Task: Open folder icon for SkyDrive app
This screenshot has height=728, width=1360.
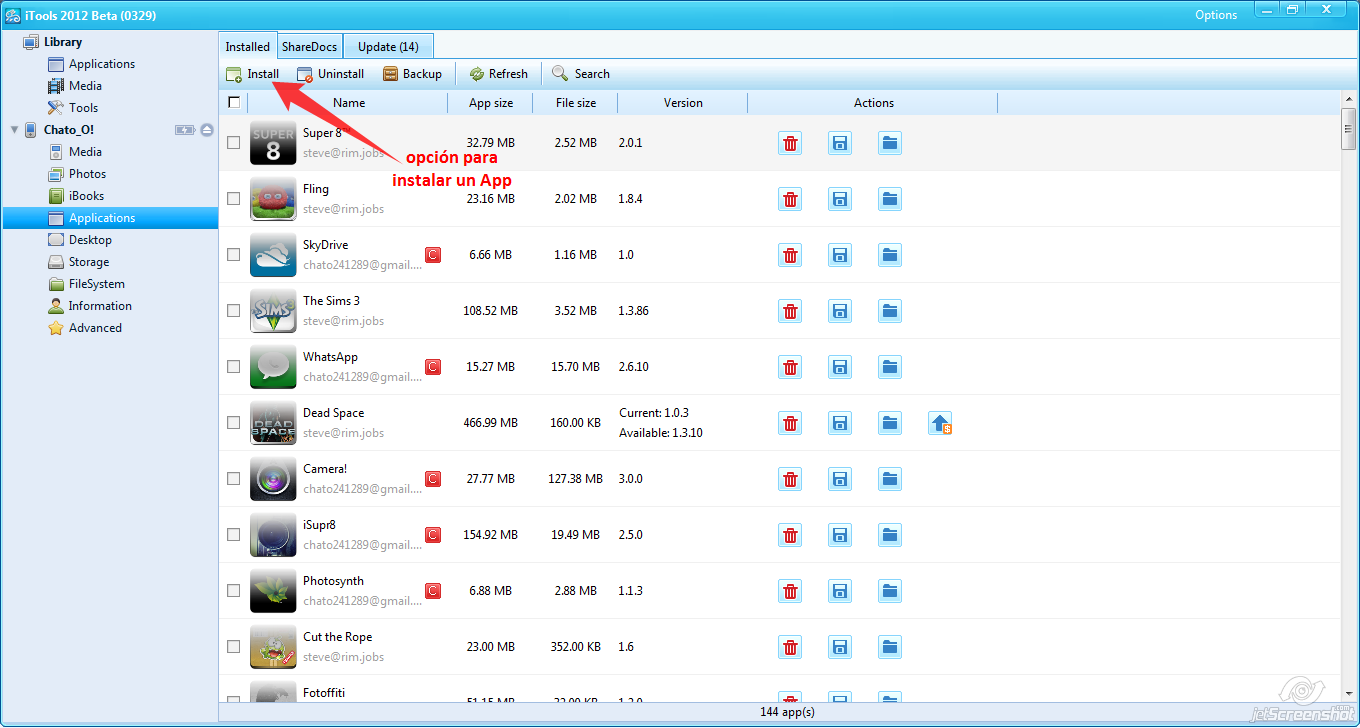Action: [890, 255]
